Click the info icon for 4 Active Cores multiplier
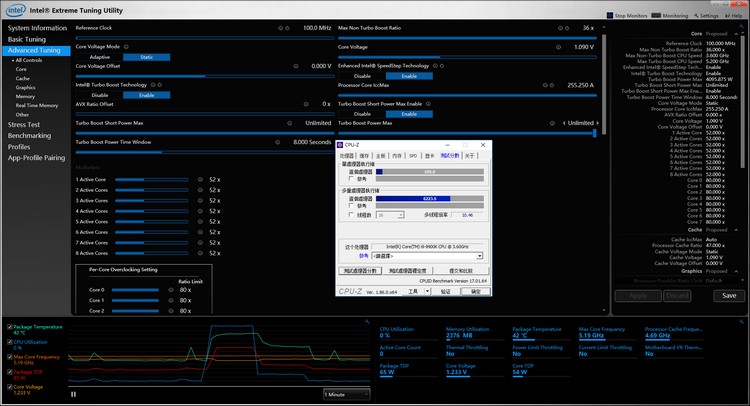Viewport: 750px width, 406px height. click(x=200, y=211)
